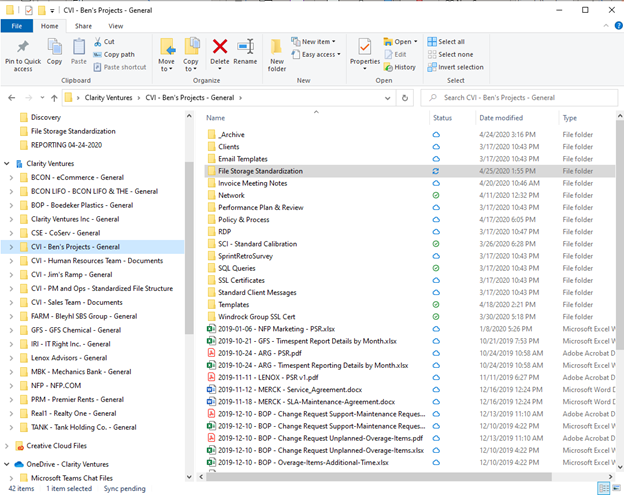Go back with the Back arrow
This screenshot has height=495, width=624.
[x=12, y=98]
